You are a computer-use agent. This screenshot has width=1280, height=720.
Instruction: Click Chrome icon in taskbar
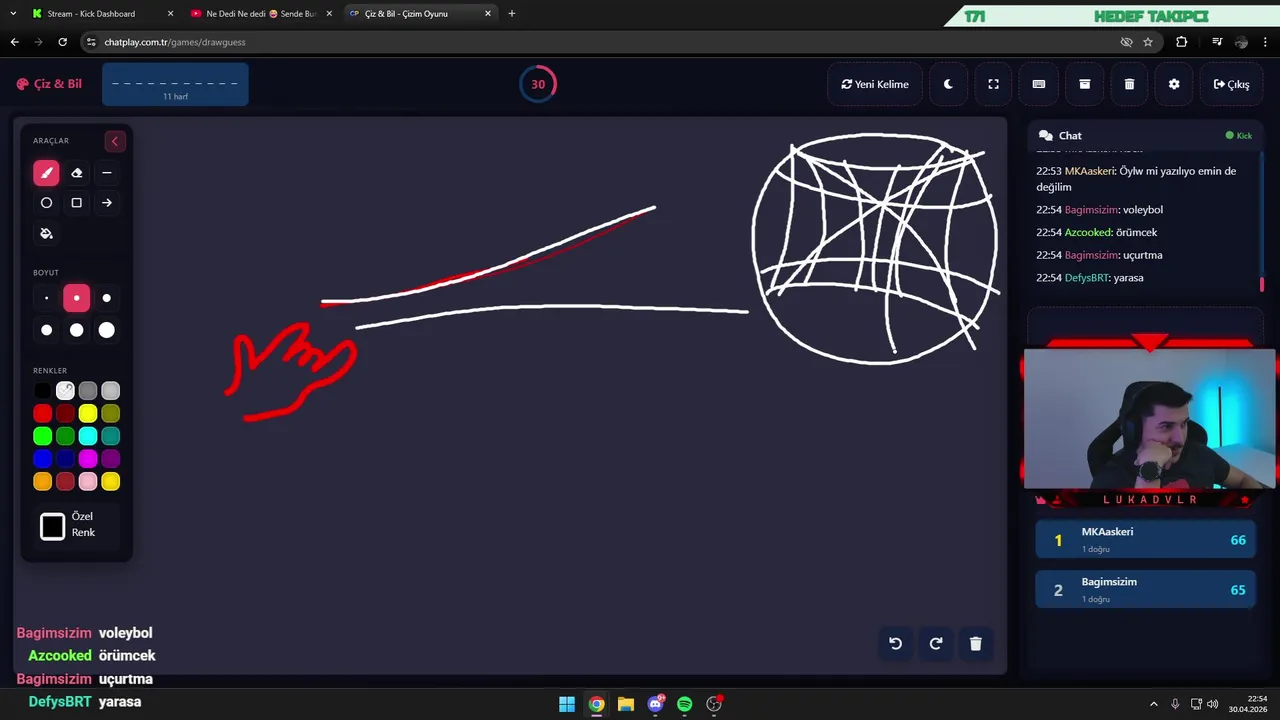tap(596, 704)
